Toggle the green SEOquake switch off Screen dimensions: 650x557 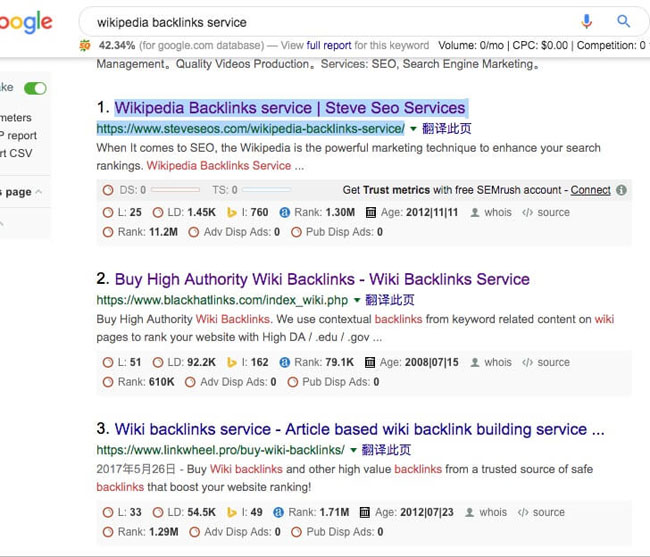coord(36,88)
